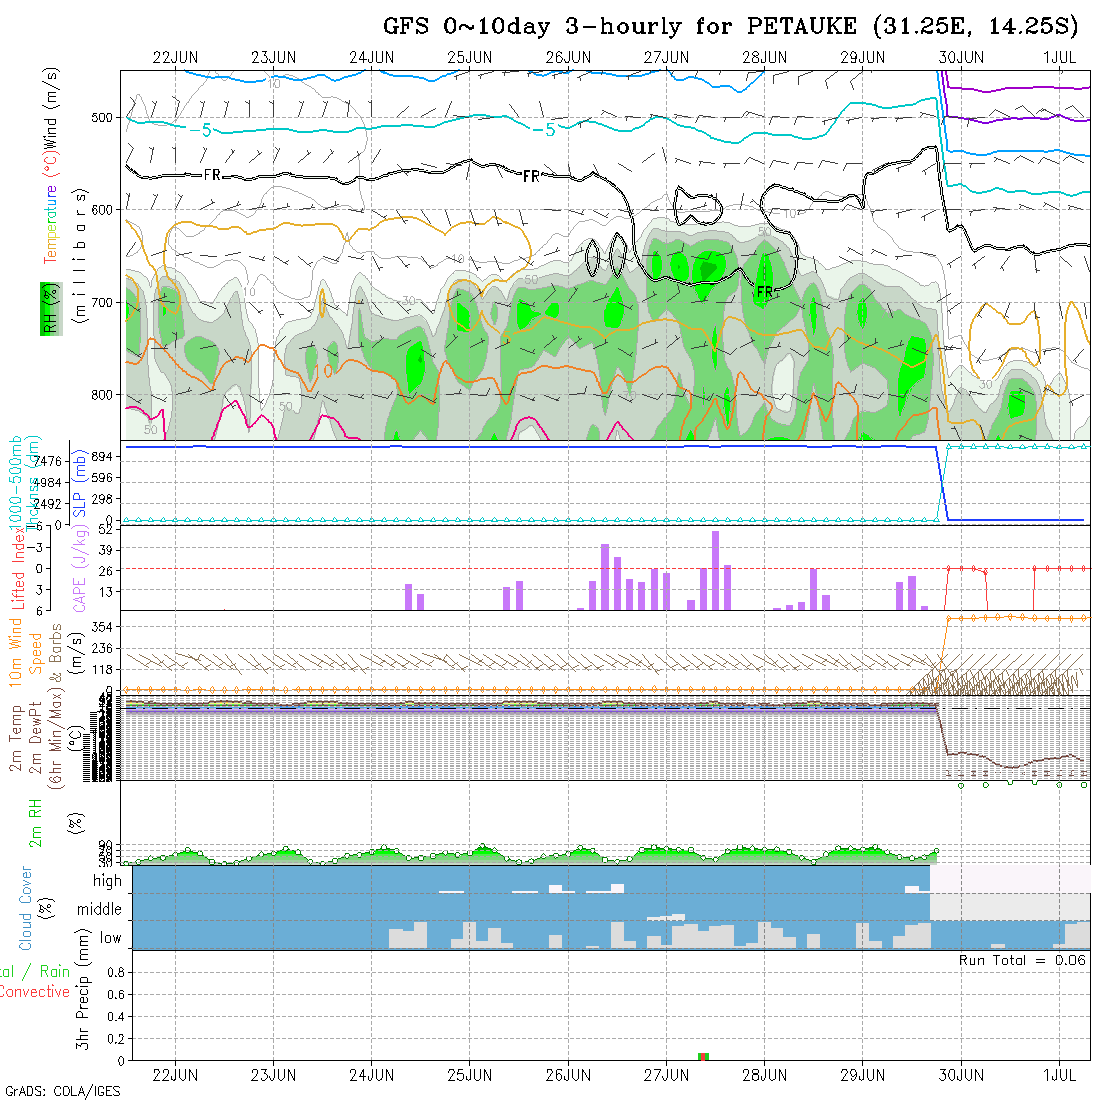The width and height of the screenshot is (1100, 1100).
Task: Click the 26JUN date on the bottom axis
Action: point(568,1075)
